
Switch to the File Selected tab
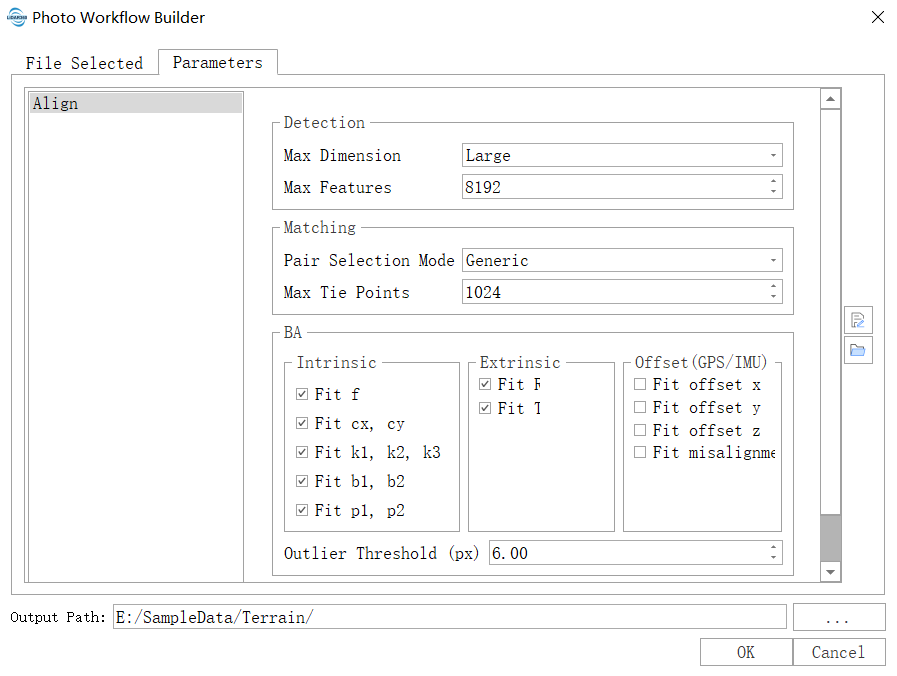(84, 63)
